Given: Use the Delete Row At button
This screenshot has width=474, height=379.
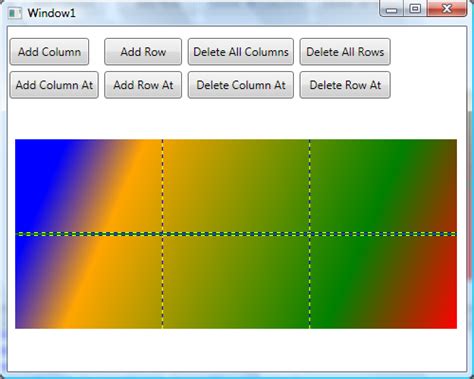Looking at the screenshot, I should pos(345,85).
